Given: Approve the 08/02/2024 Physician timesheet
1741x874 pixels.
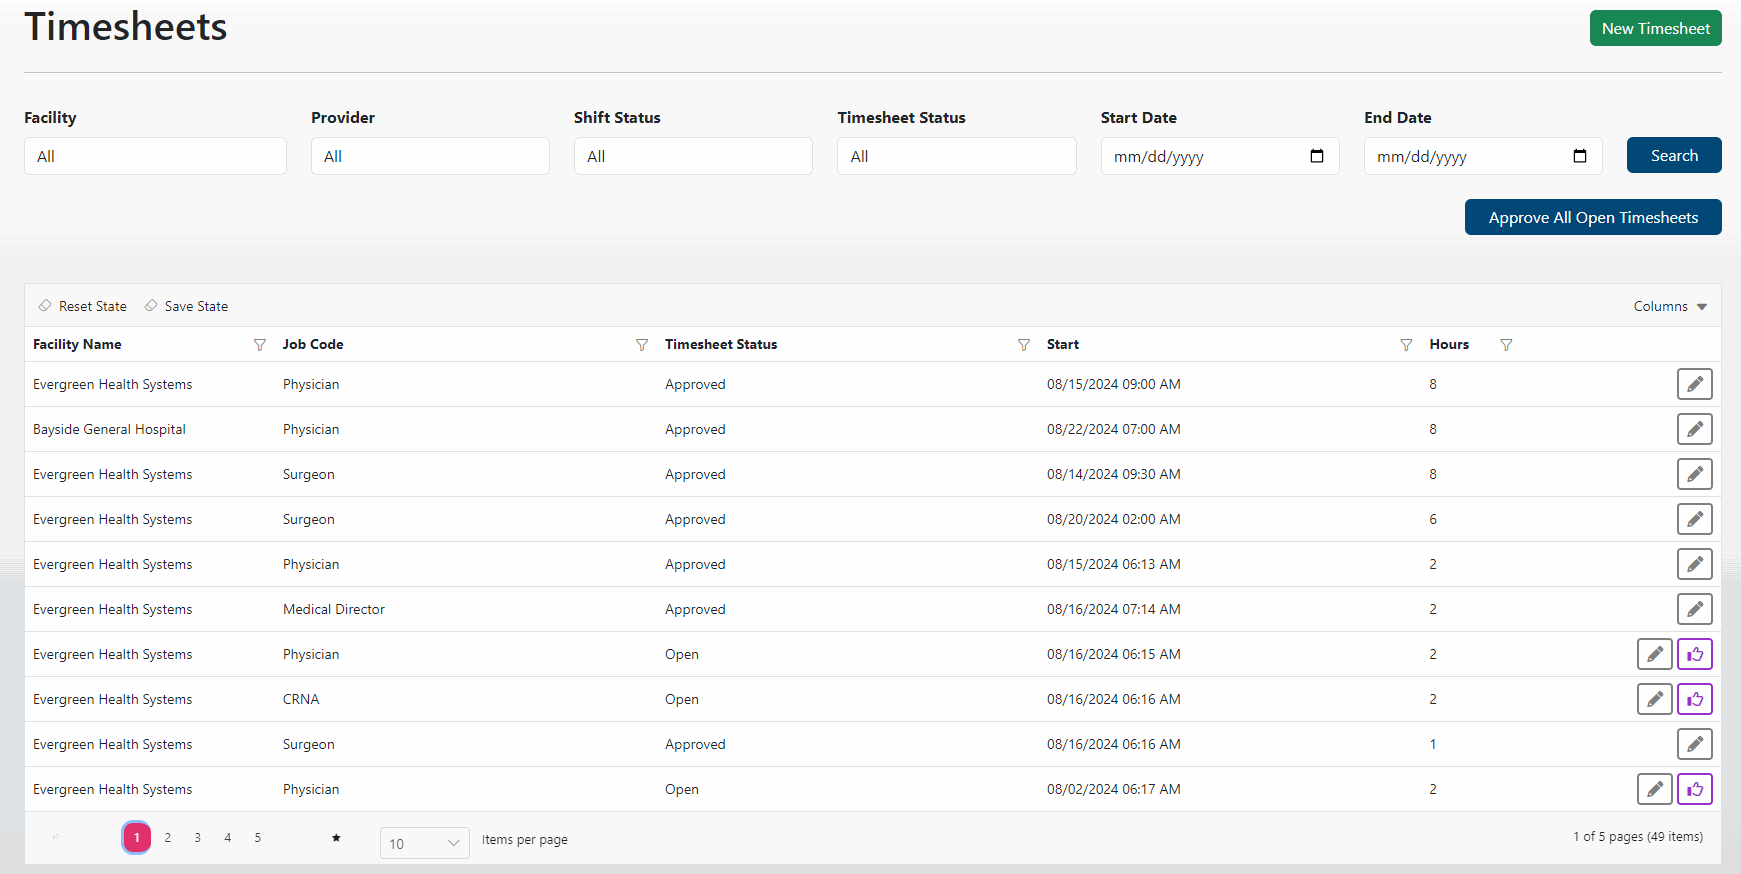Looking at the screenshot, I should 1694,789.
